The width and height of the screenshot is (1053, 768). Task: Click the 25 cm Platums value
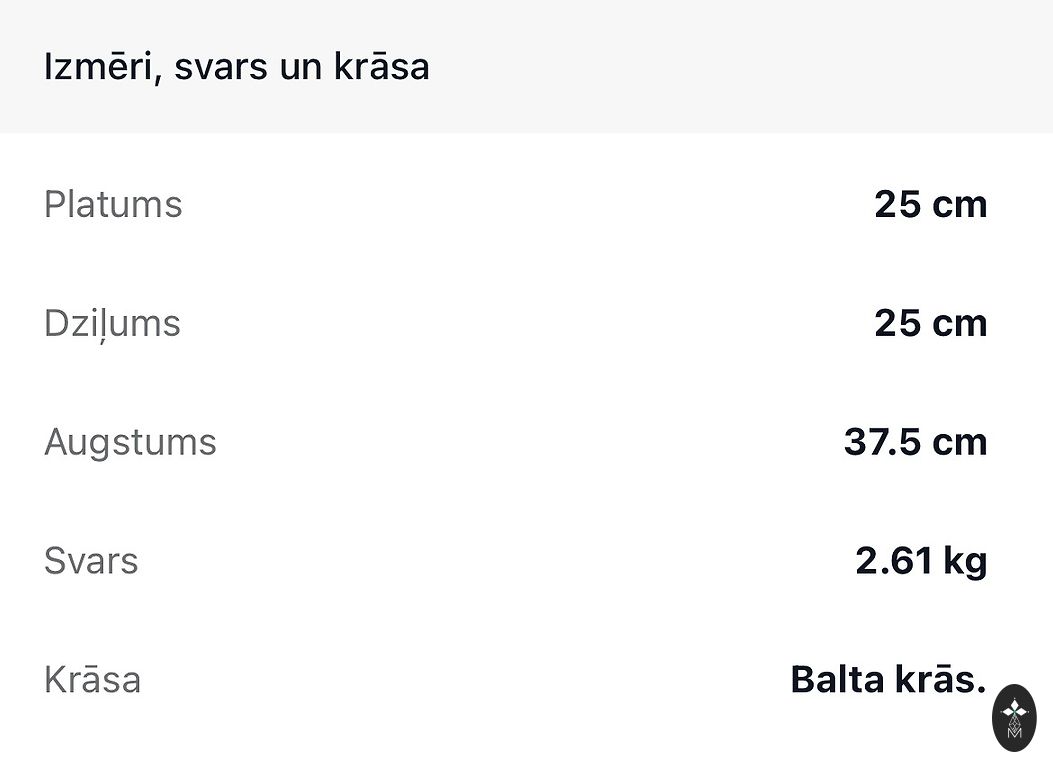point(930,204)
